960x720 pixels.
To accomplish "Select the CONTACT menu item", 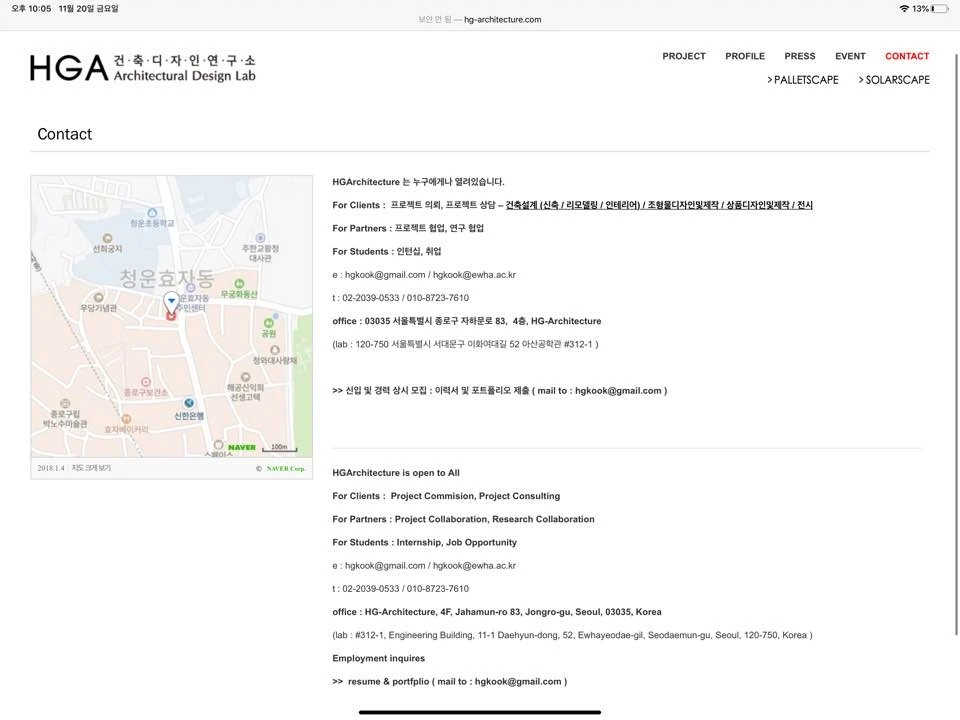I will 907,56.
